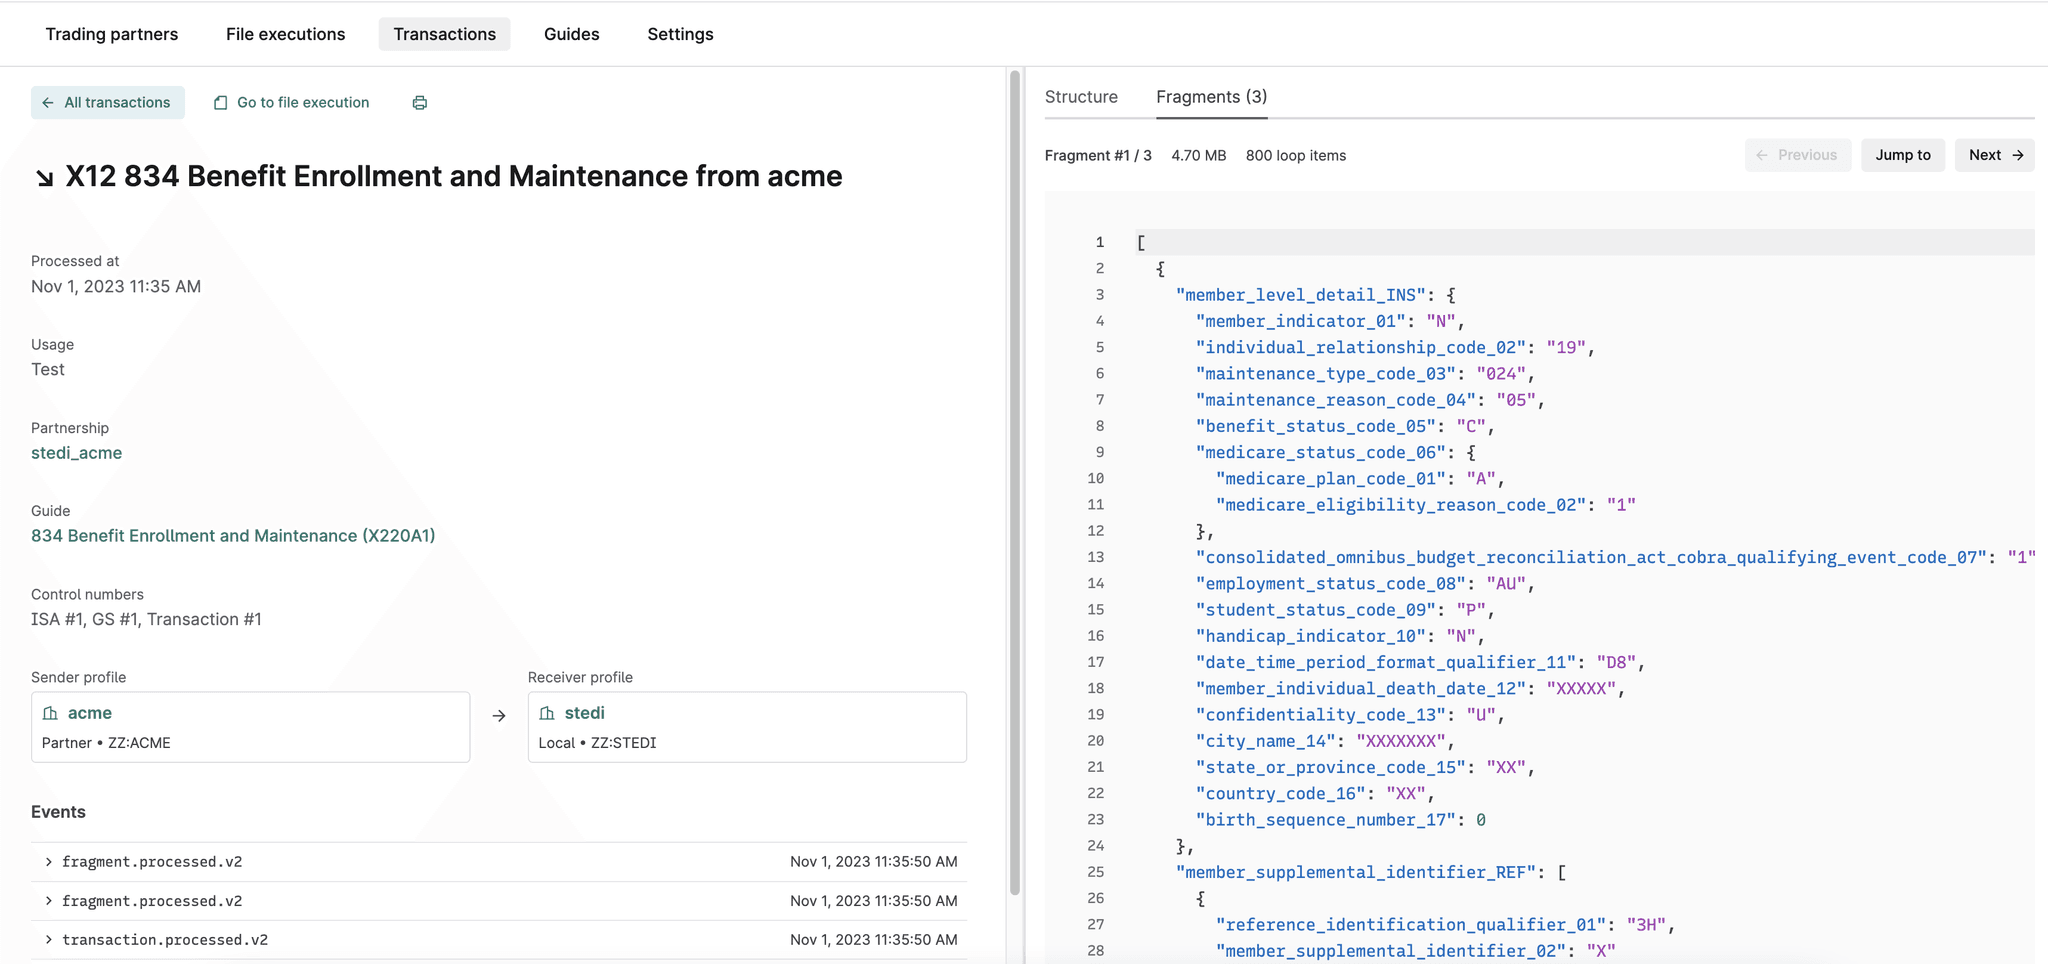Open the stedi_acme partnership link
This screenshot has height=964, width=2048.
pyautogui.click(x=76, y=452)
